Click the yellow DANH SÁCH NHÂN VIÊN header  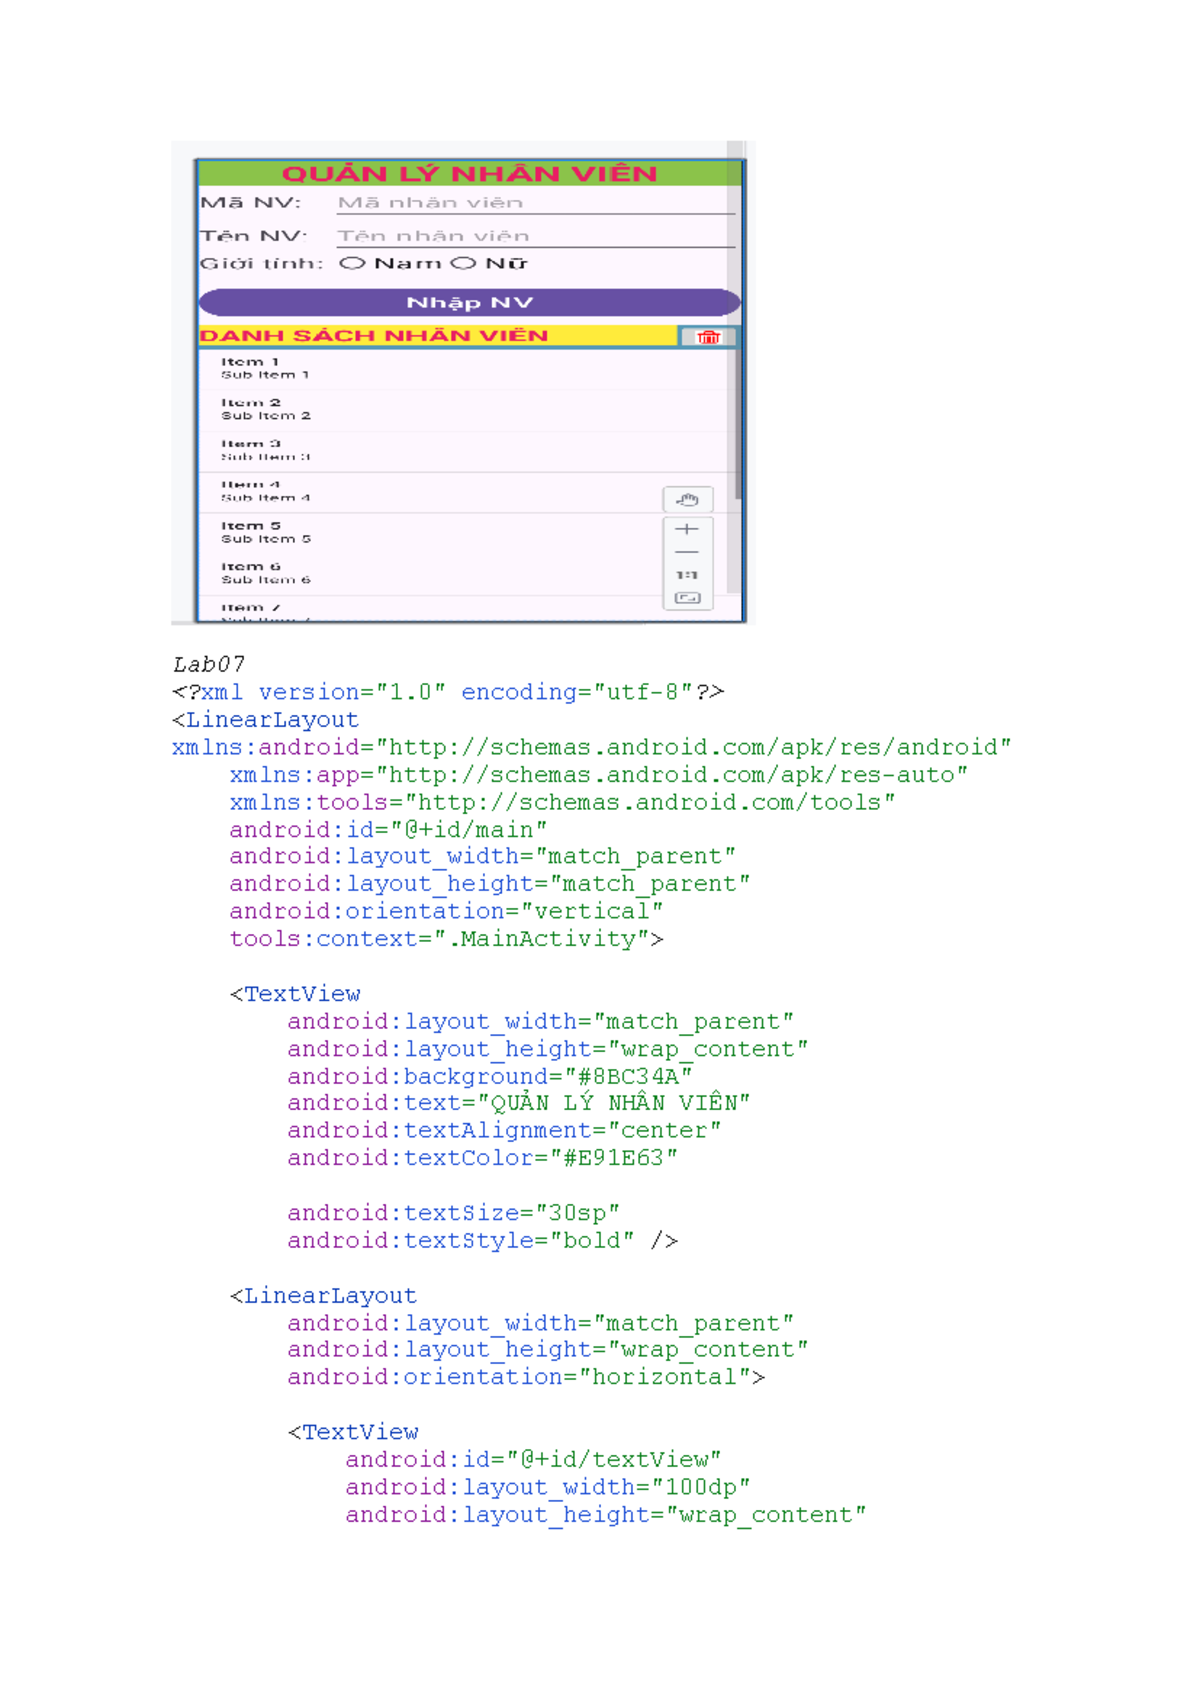[438, 336]
